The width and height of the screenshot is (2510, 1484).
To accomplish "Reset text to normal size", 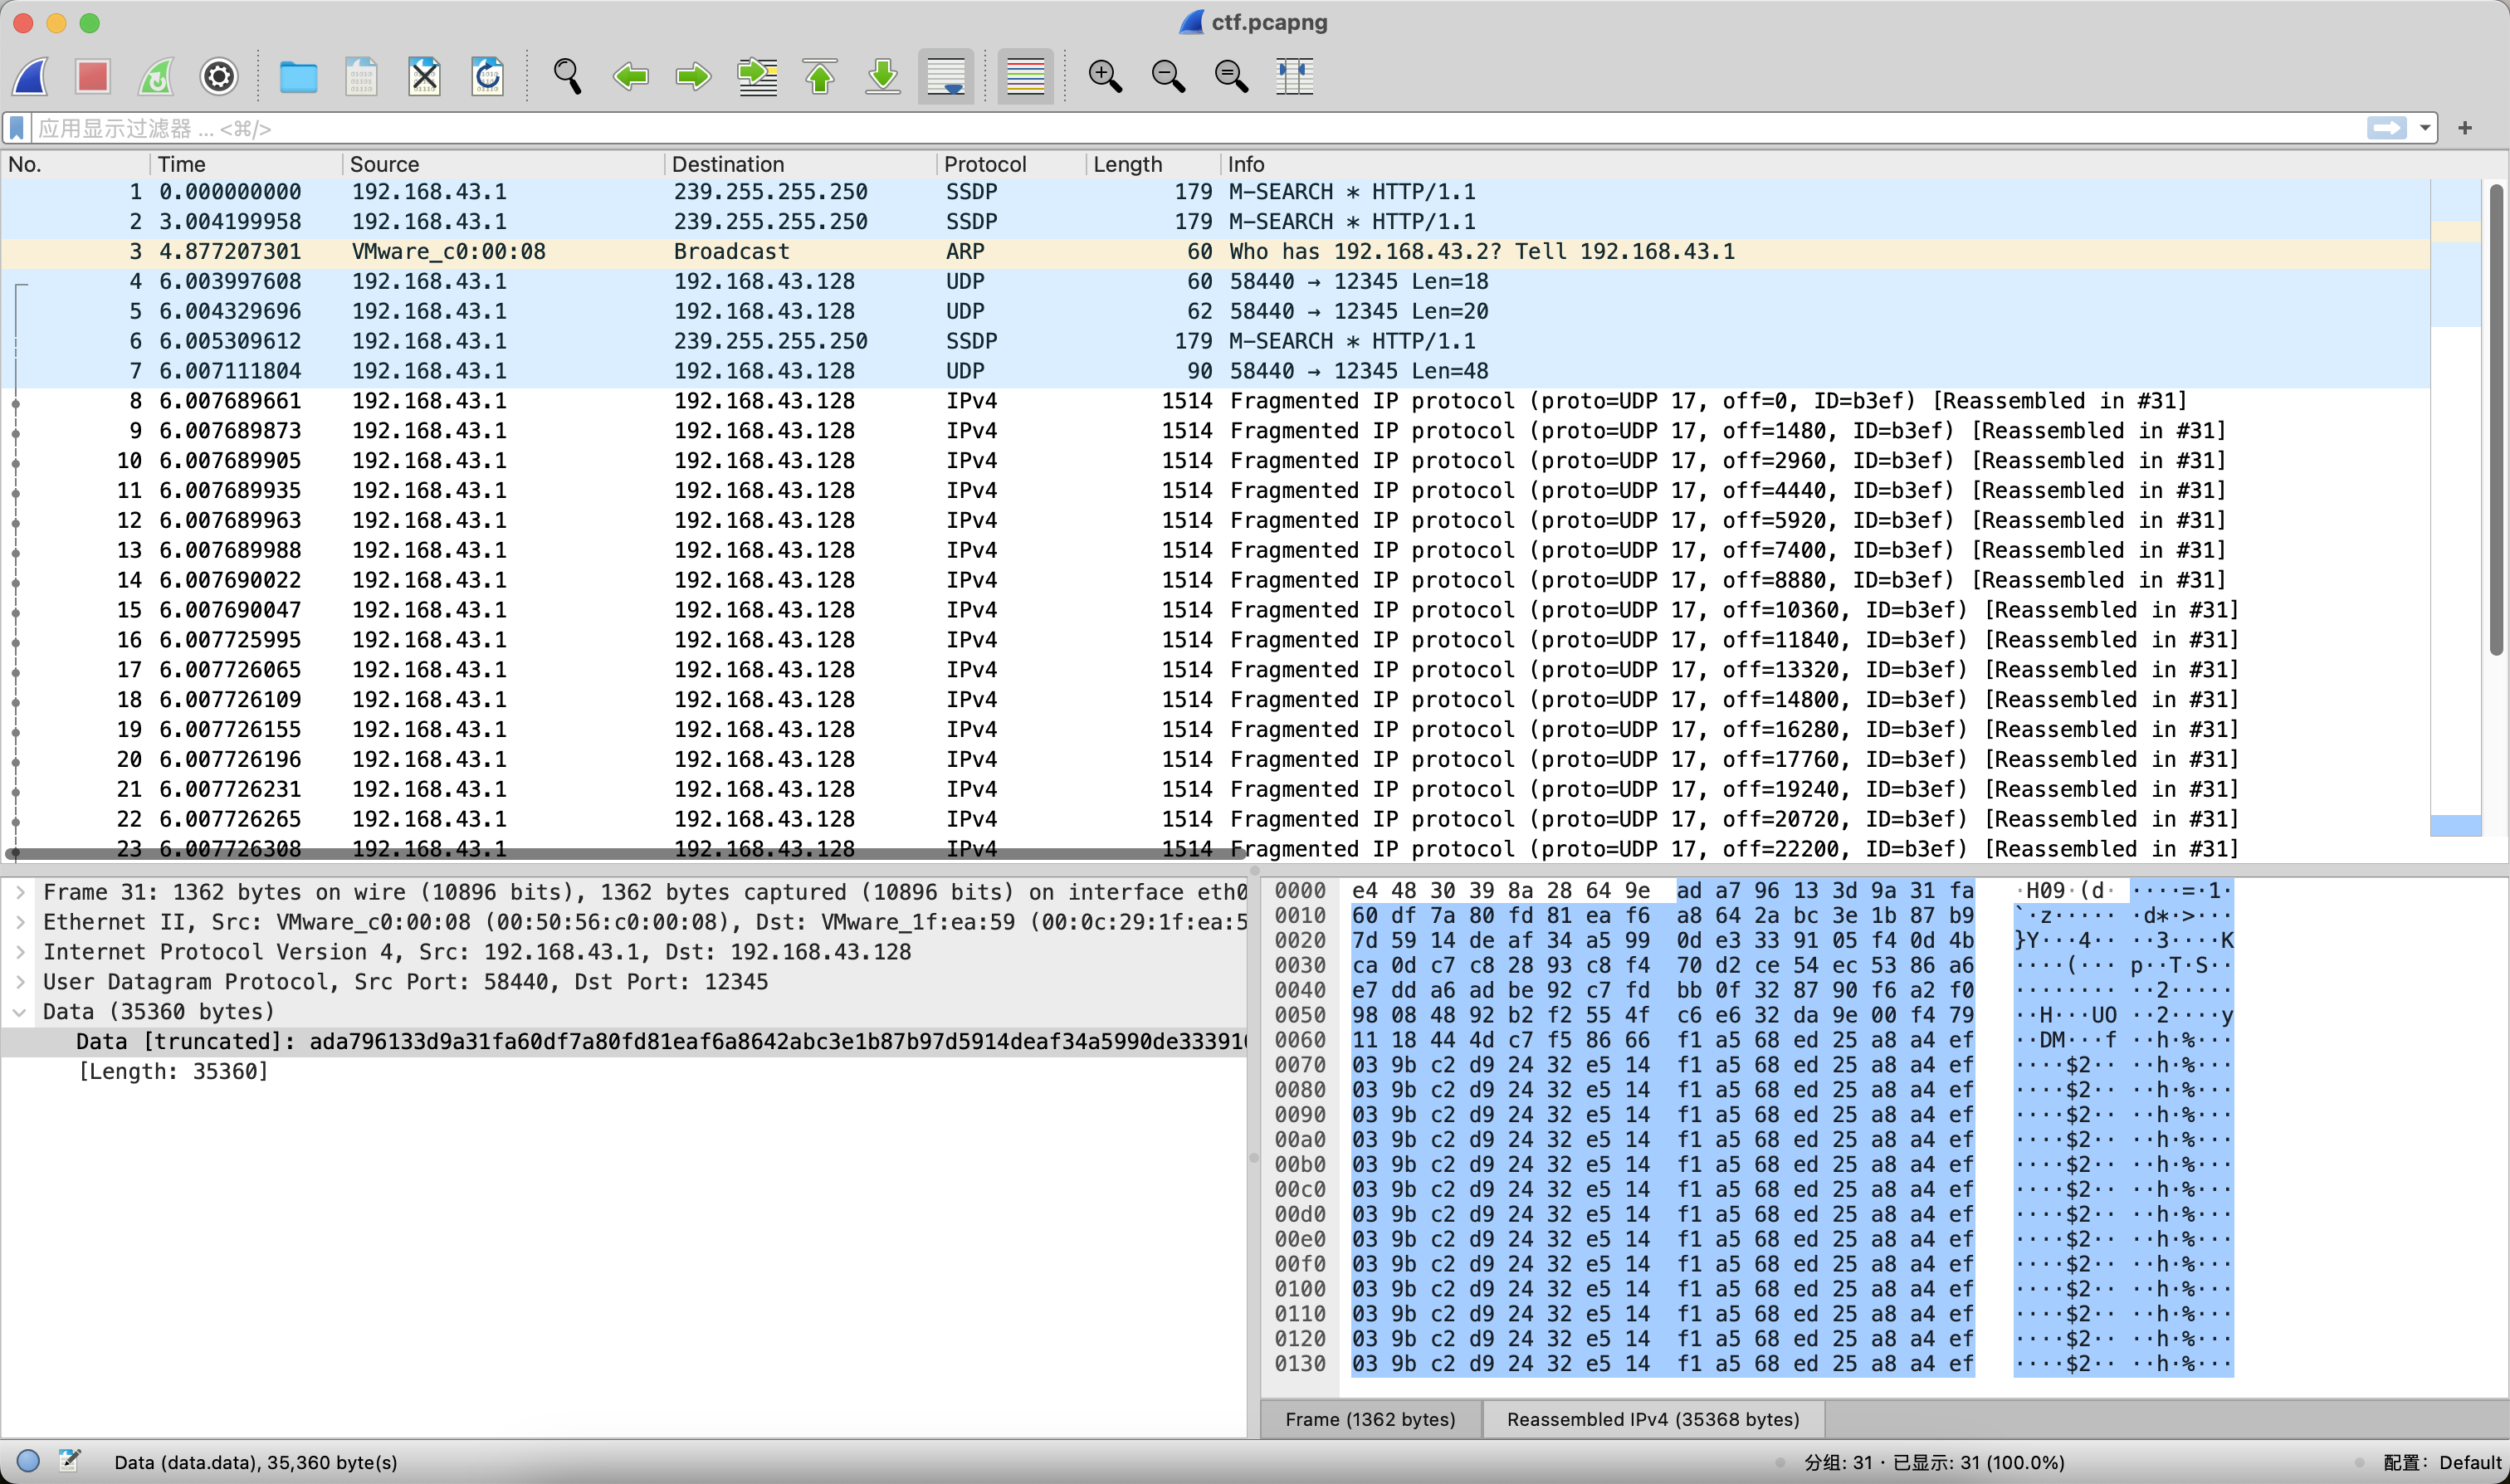I will pos(1231,76).
